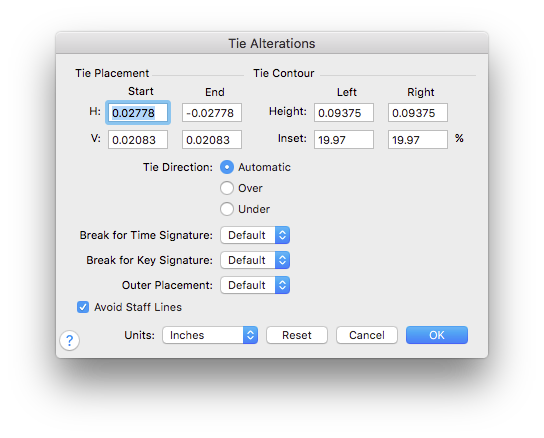Click the Cancel button

pyautogui.click(x=367, y=335)
